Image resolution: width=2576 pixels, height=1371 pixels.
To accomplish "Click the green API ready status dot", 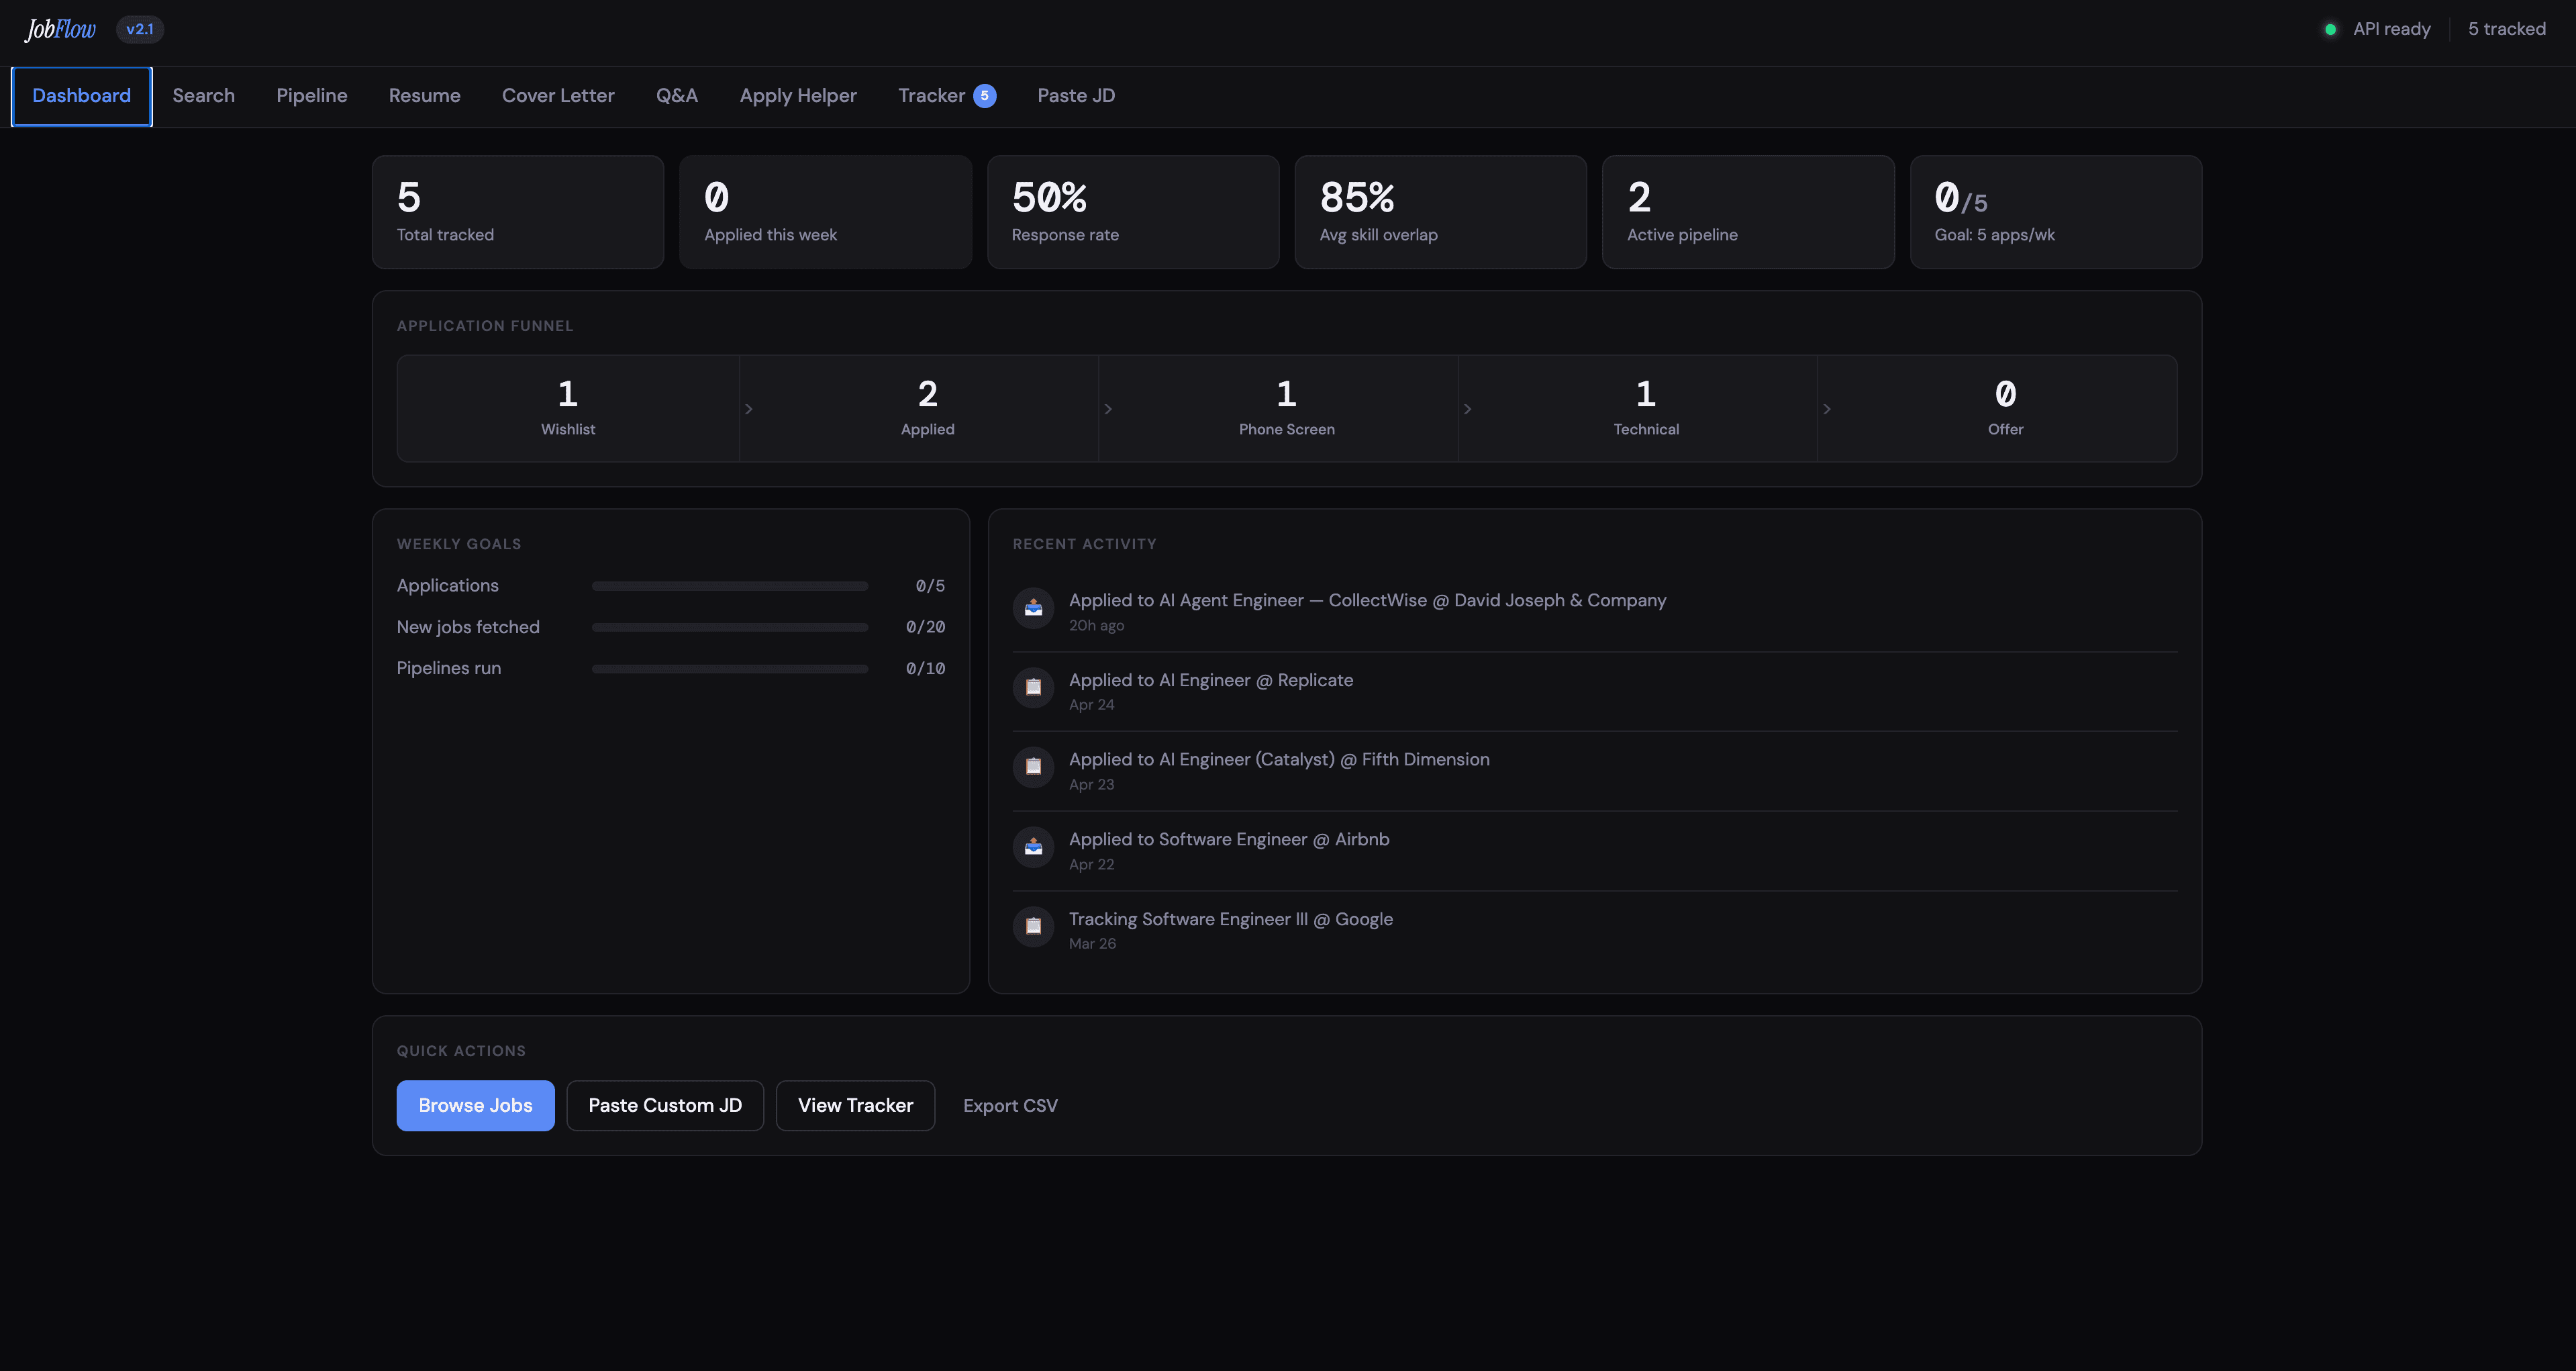I will [x=2330, y=29].
